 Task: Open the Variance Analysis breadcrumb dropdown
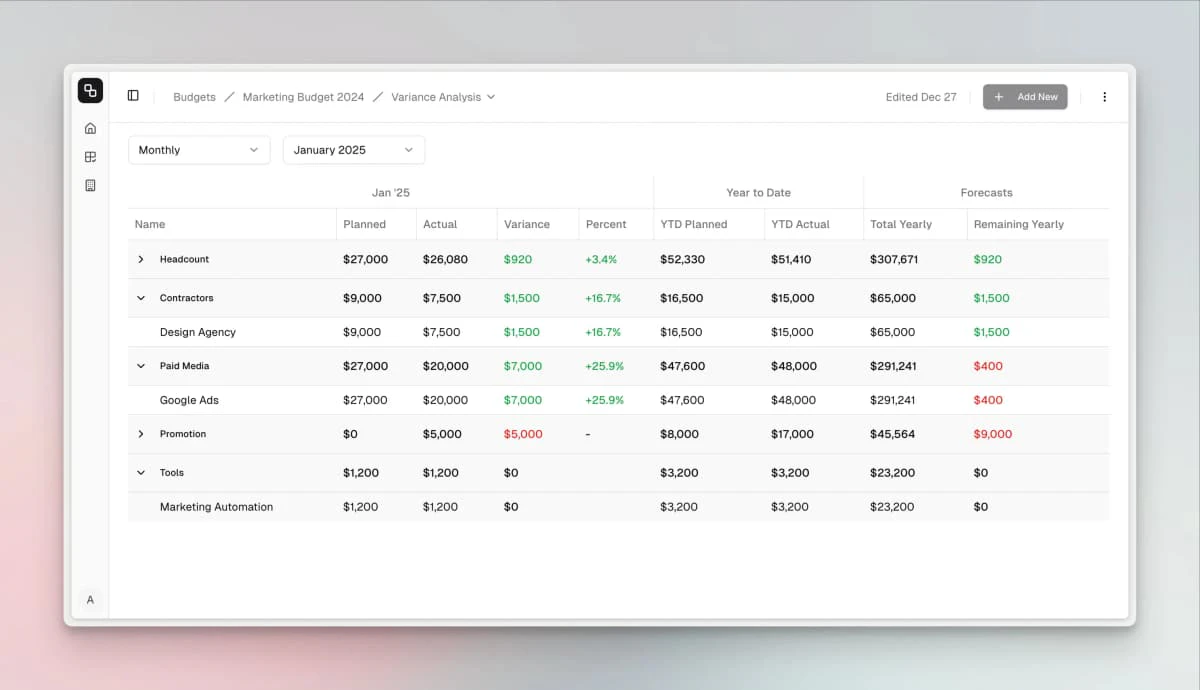442,97
